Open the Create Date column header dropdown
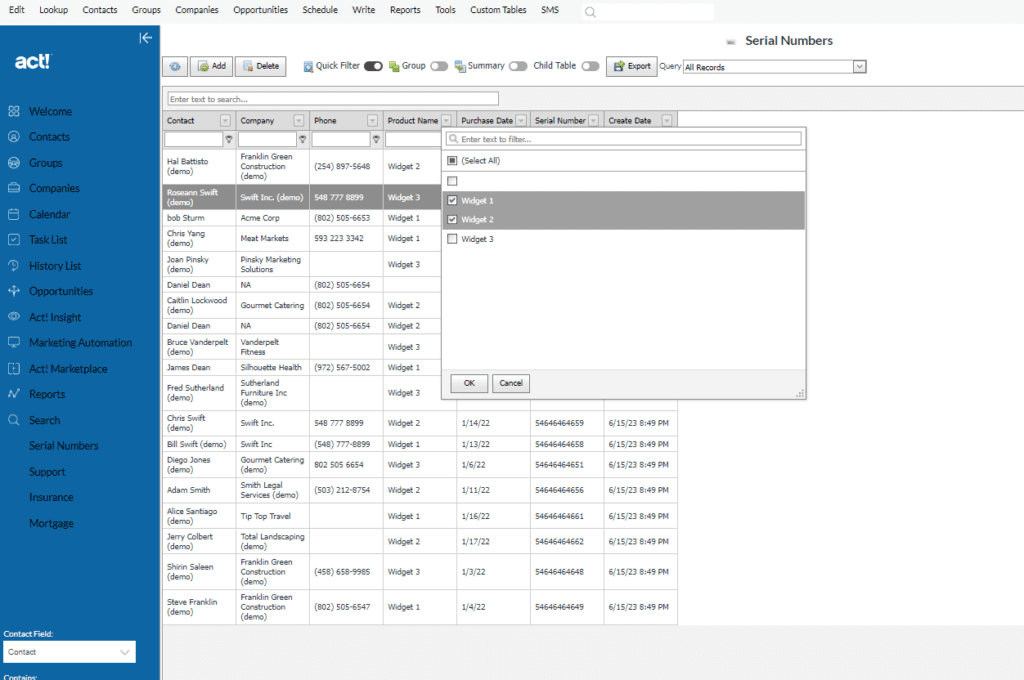1024x680 pixels. point(667,121)
